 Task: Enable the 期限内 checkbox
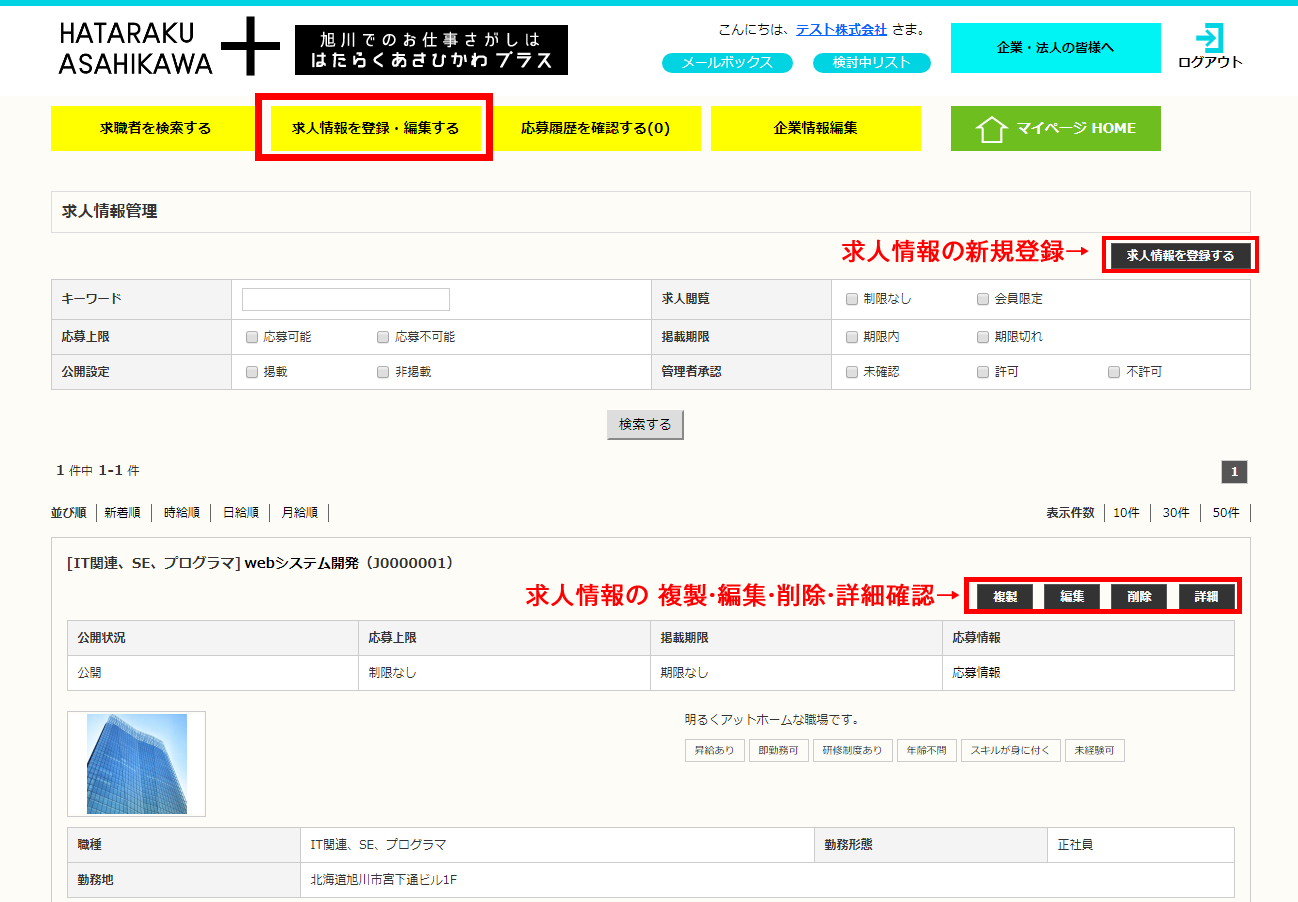point(851,337)
